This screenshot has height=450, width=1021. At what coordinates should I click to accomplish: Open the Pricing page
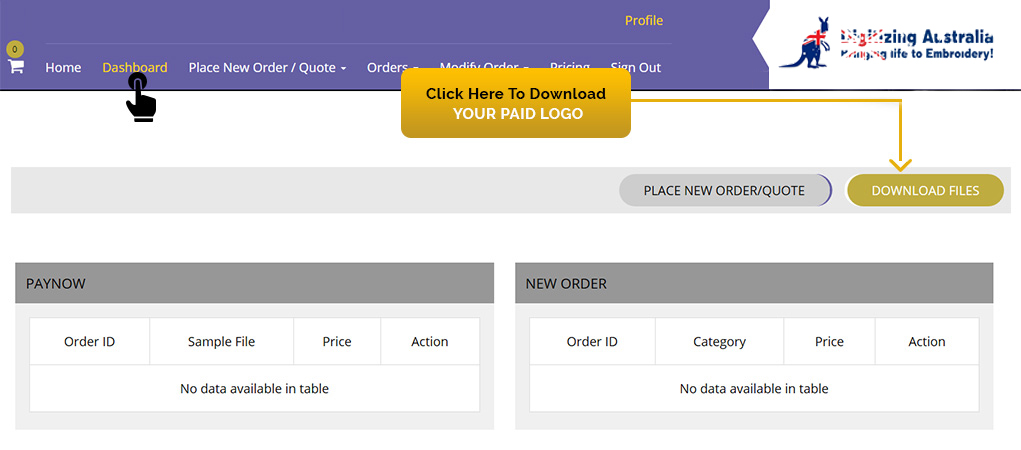tap(570, 67)
